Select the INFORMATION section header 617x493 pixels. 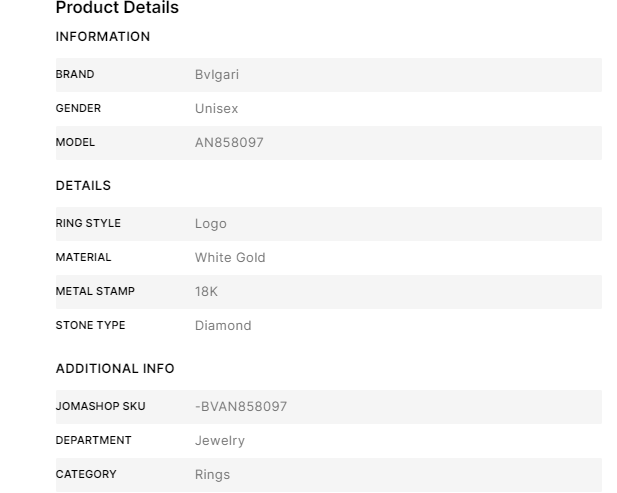pos(103,37)
